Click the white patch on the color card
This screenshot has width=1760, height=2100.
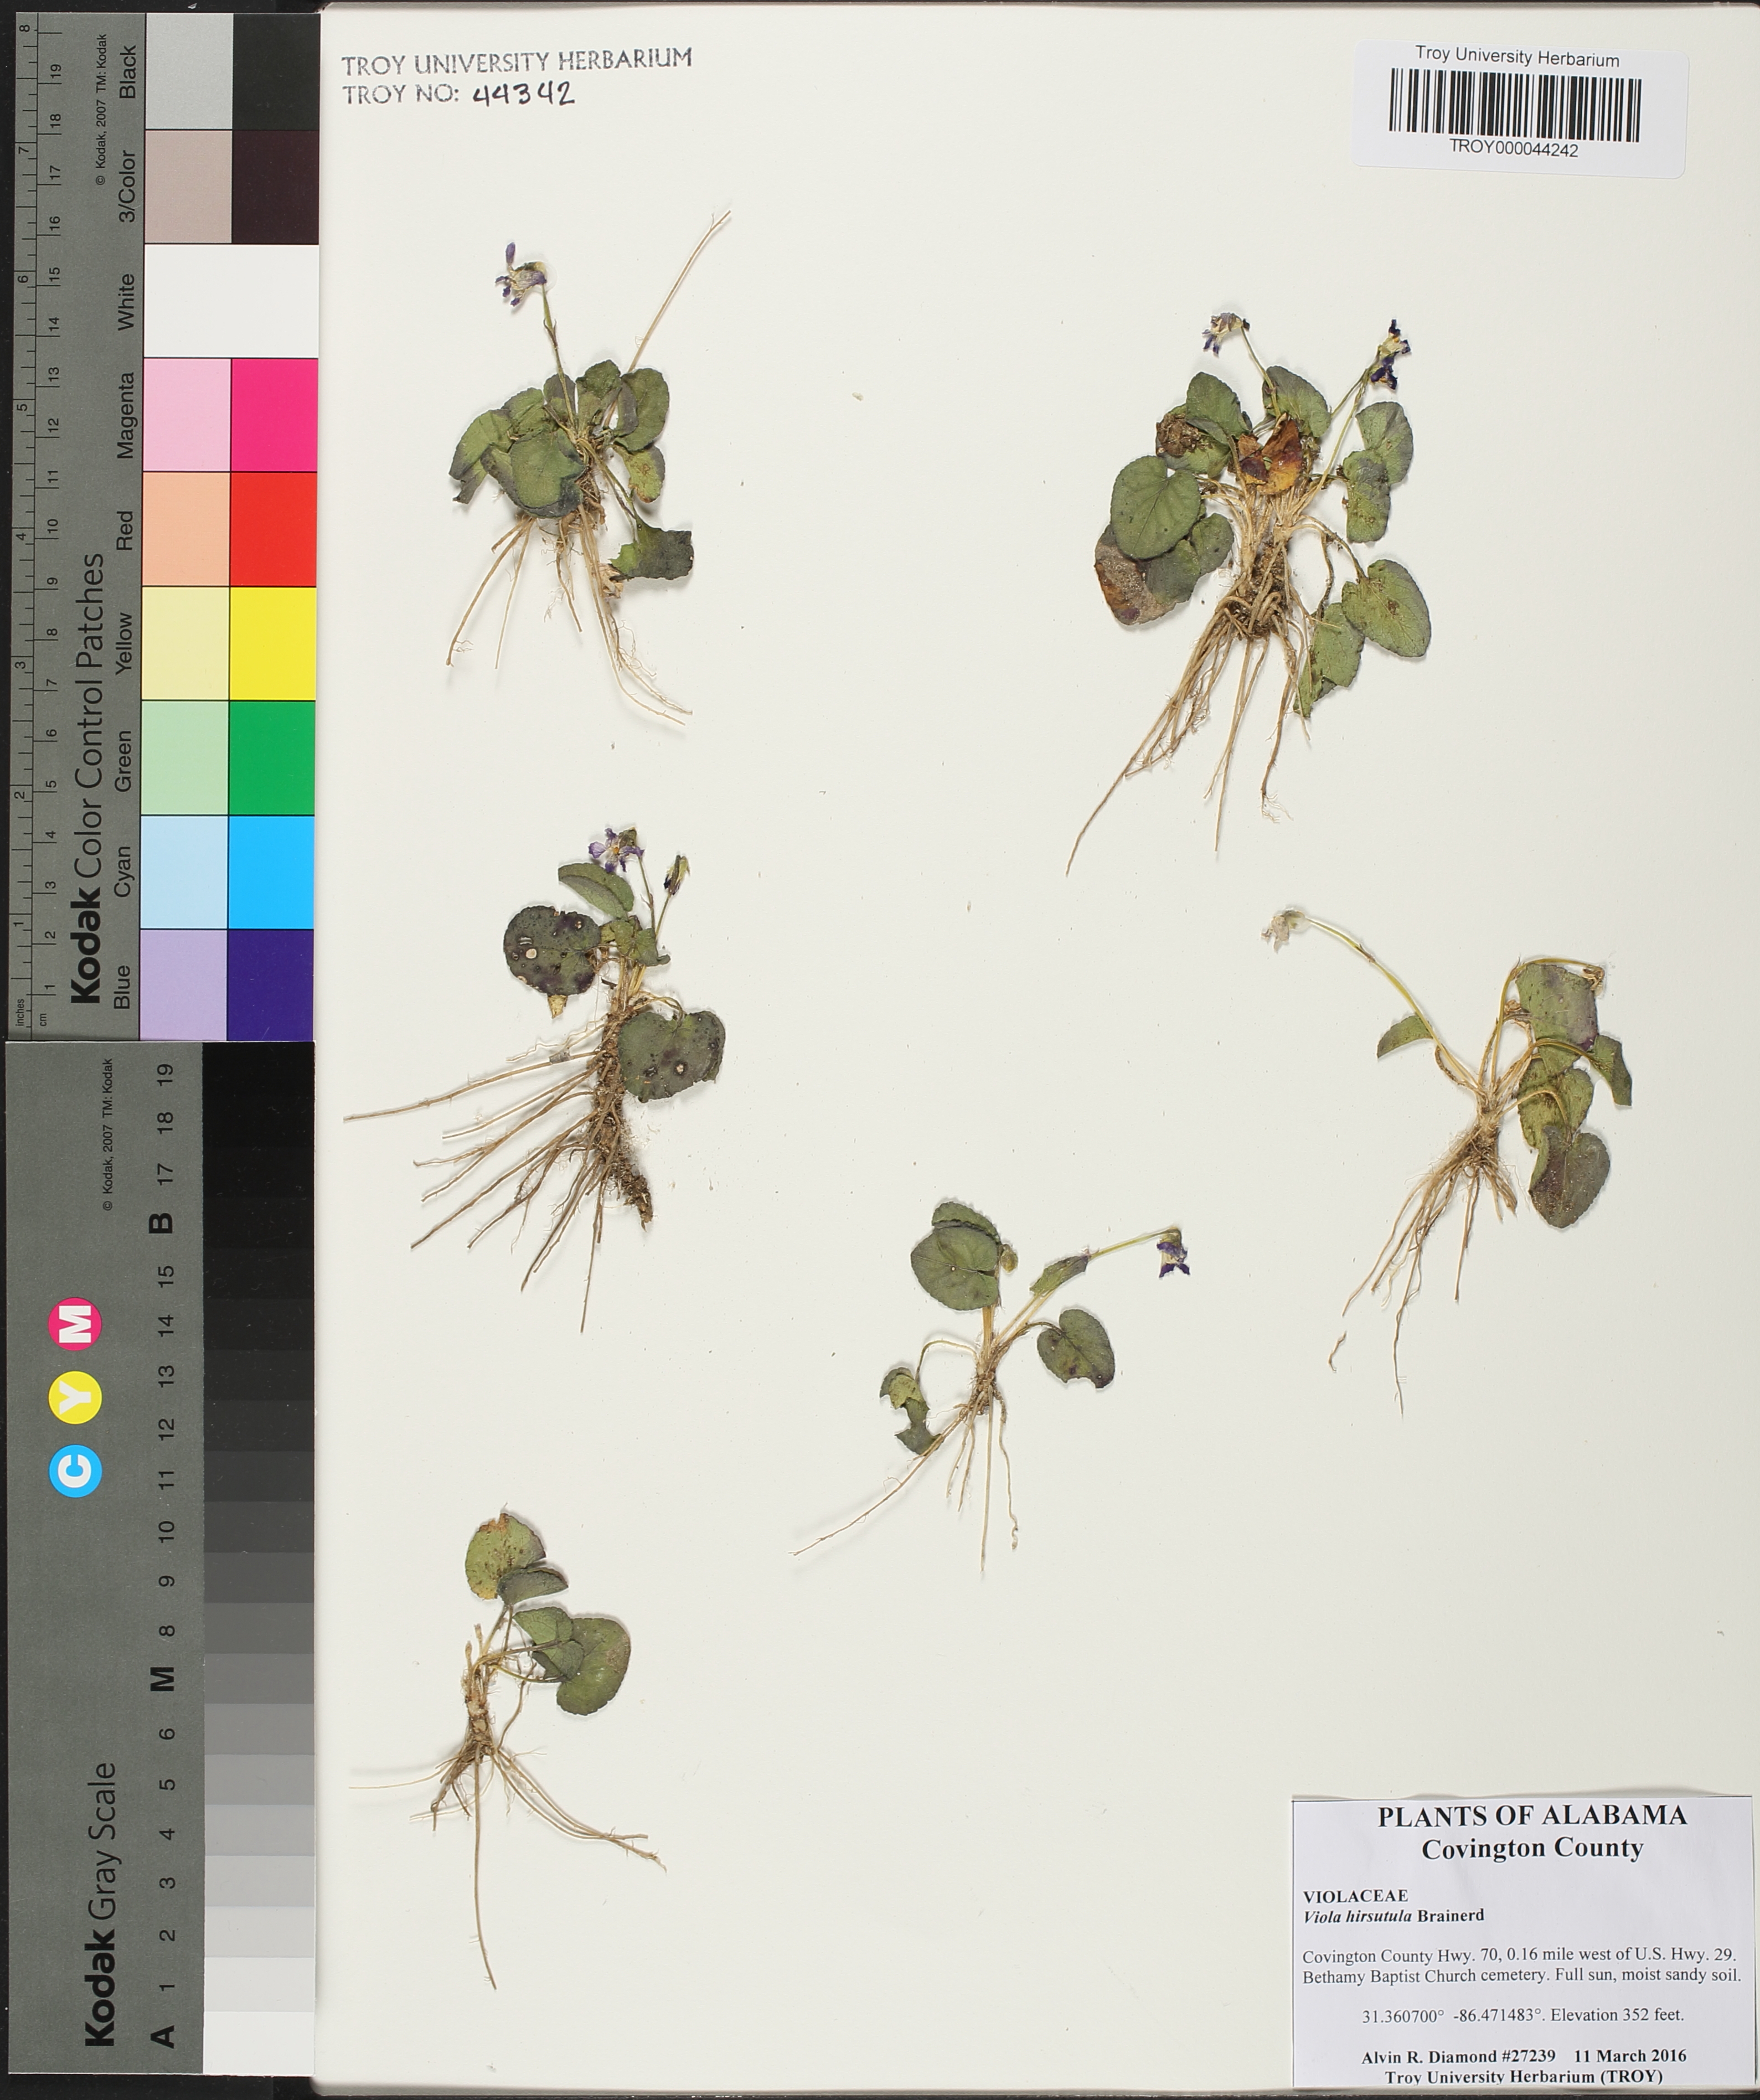(231, 301)
